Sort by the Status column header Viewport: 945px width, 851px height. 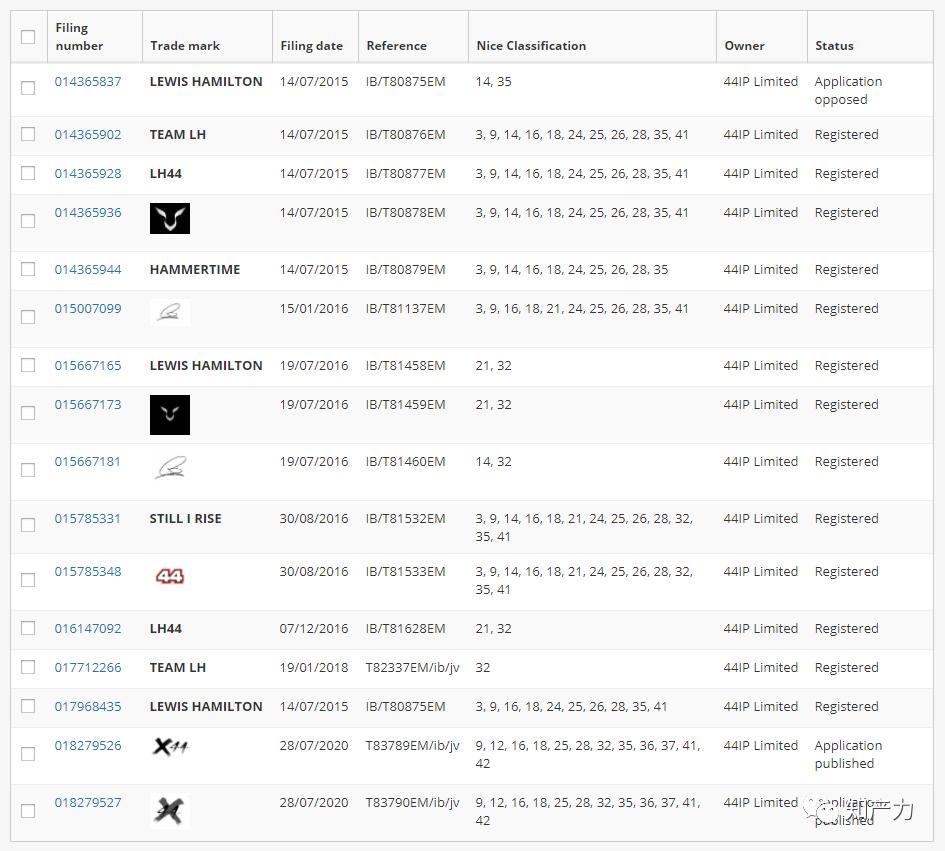[x=834, y=46]
